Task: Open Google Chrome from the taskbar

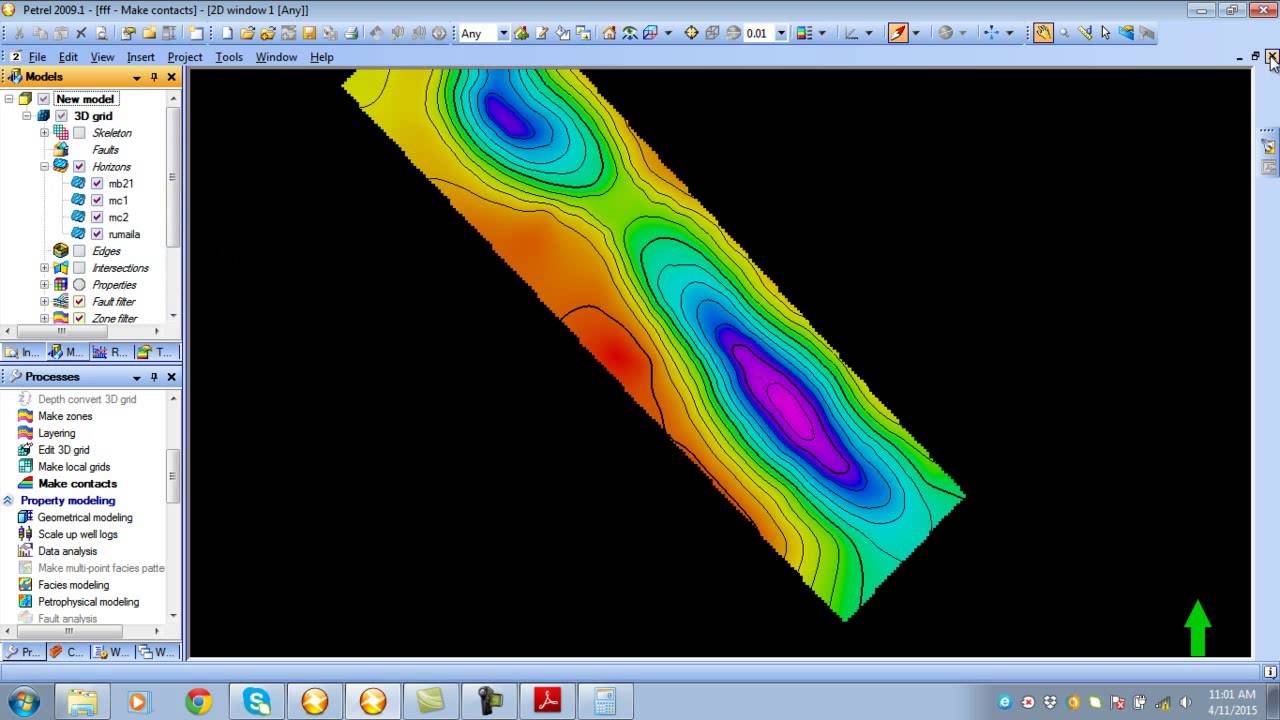Action: (198, 702)
